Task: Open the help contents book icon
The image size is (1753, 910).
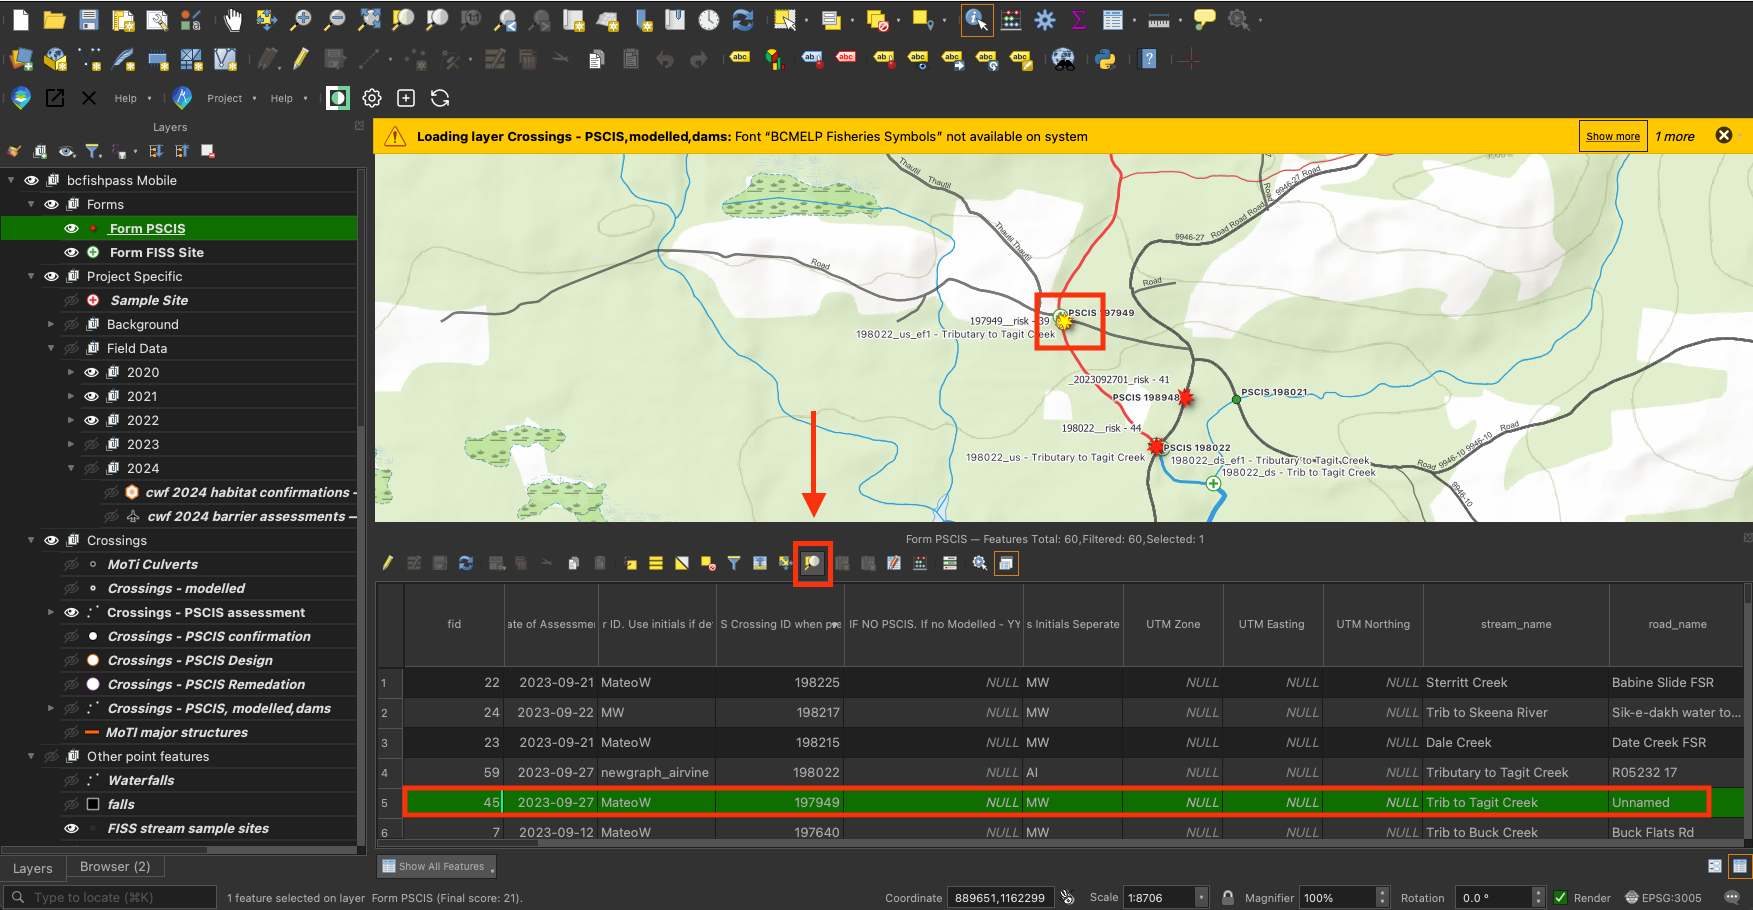Action: pos(1149,60)
